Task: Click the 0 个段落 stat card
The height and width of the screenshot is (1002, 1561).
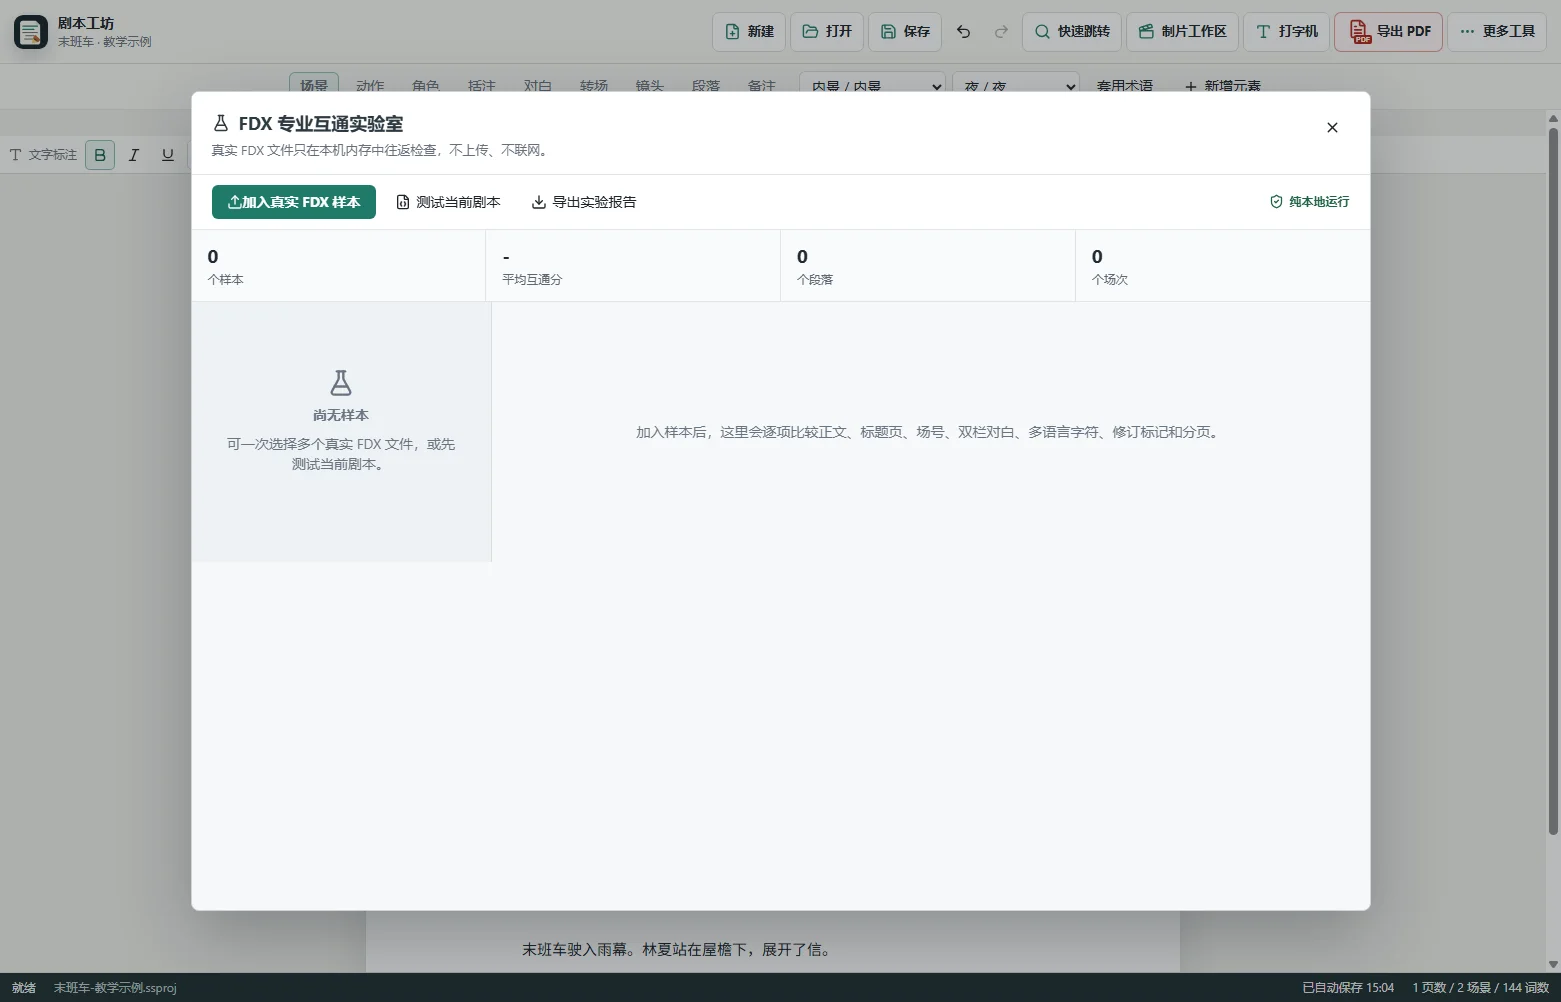Action: [928, 266]
